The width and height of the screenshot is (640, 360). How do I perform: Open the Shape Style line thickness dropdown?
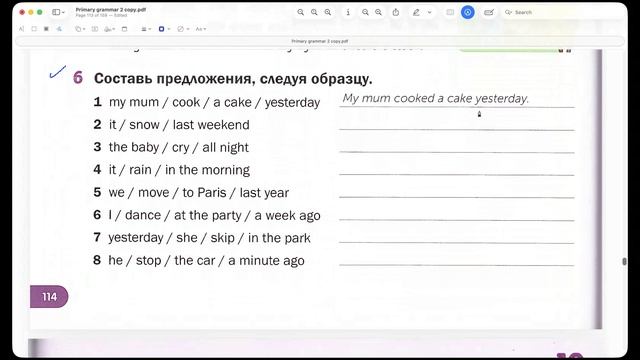146,29
